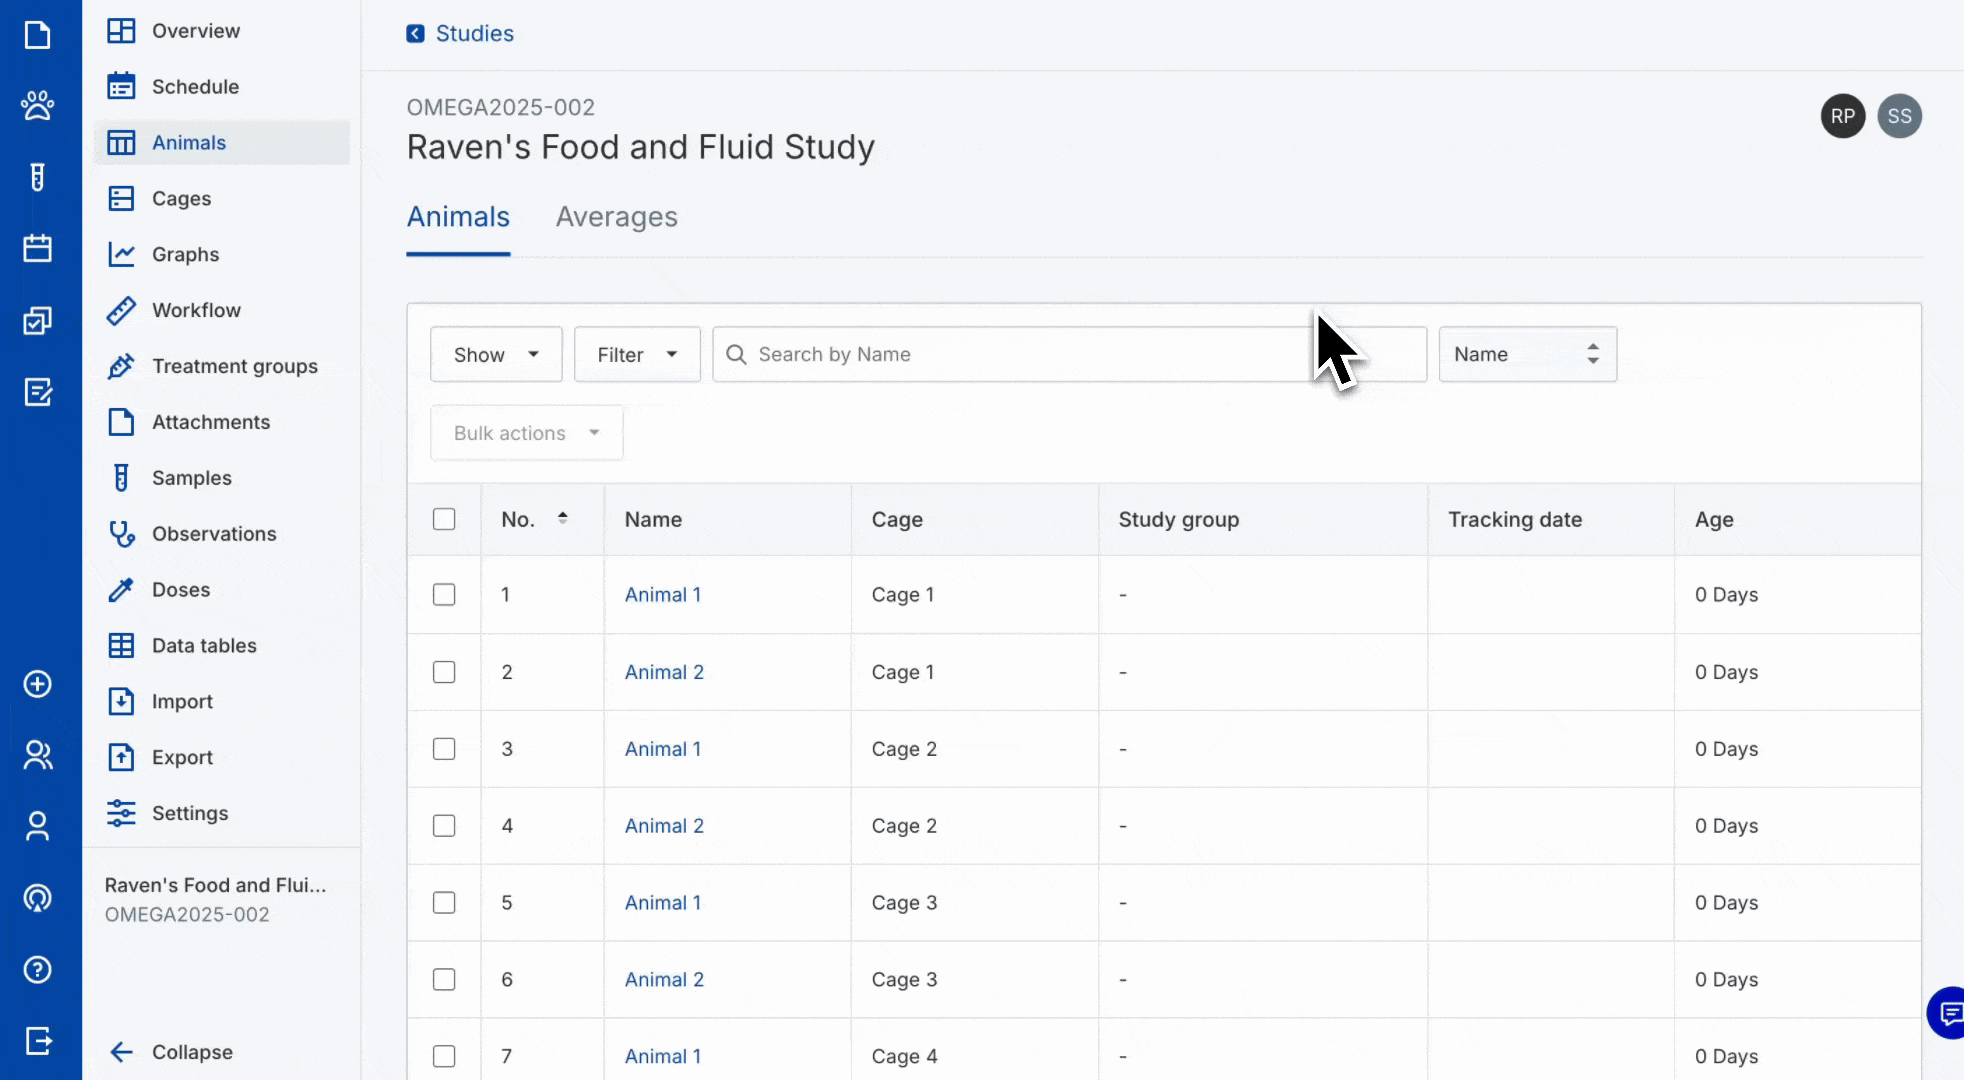This screenshot has height=1080, width=1964.
Task: Open the help question mark icon
Action: click(37, 969)
